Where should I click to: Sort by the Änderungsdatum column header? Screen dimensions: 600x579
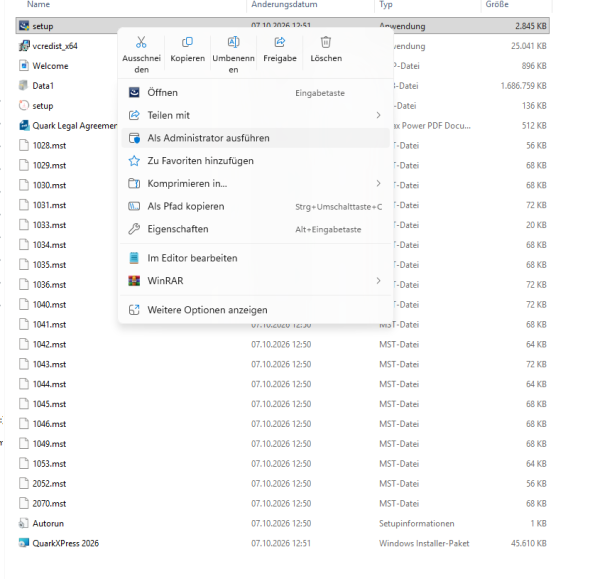point(284,4)
